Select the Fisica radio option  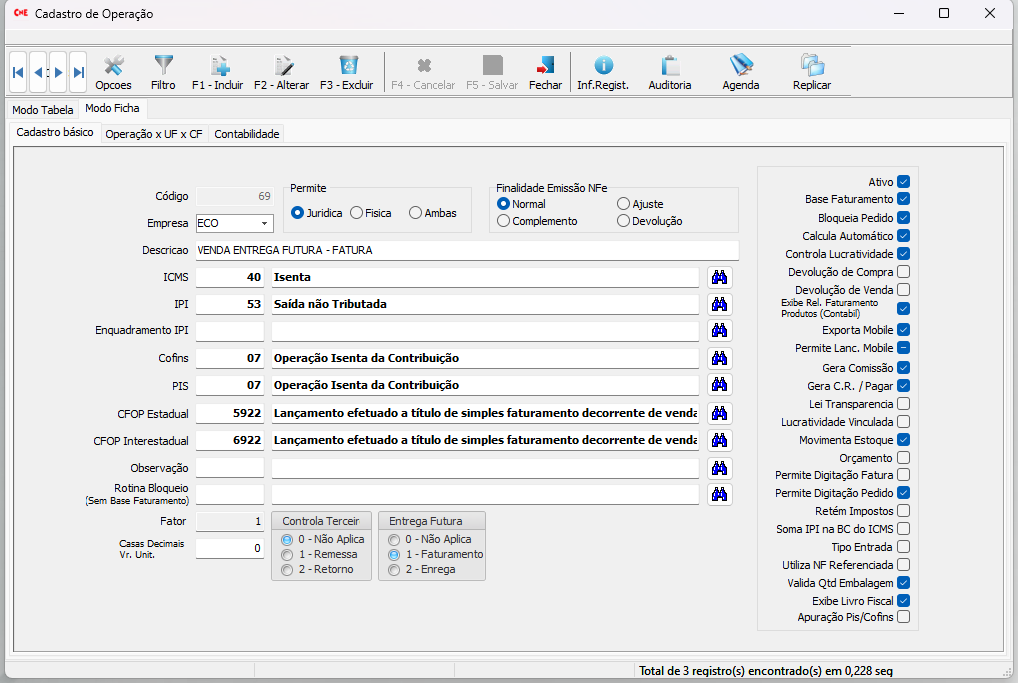click(x=357, y=213)
